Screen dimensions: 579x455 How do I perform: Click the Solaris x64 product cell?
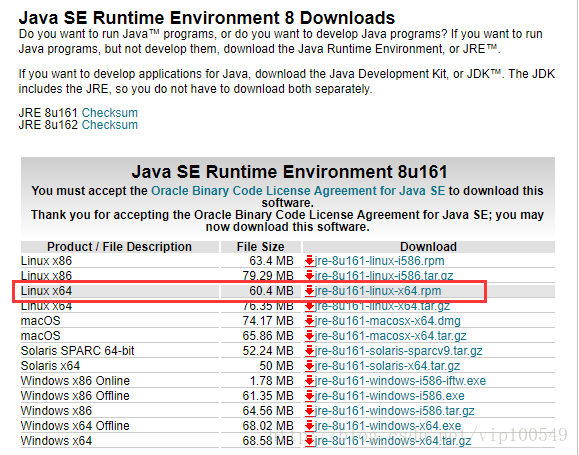120,366
